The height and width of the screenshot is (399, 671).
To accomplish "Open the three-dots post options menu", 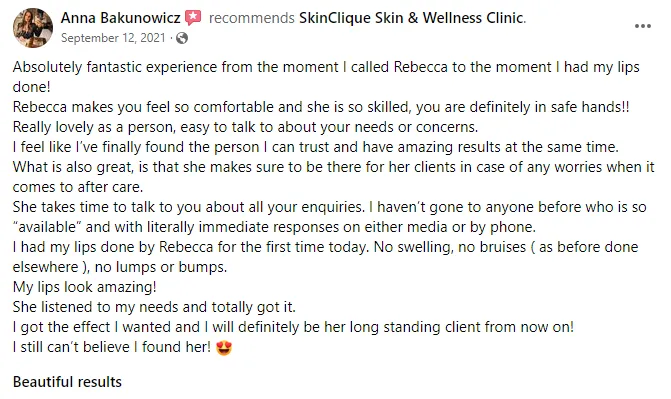I will (642, 27).
